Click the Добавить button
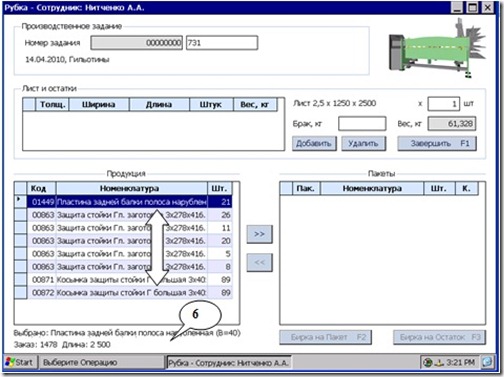This screenshot has height=377, width=504. coord(314,144)
